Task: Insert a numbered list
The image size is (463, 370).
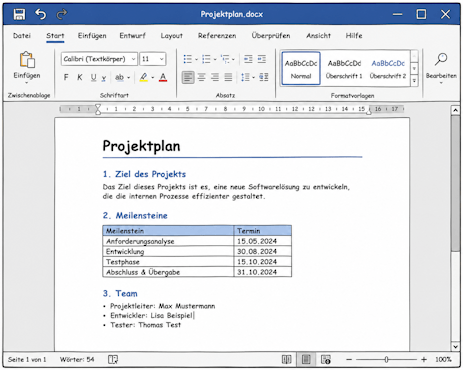Action: tap(206, 59)
